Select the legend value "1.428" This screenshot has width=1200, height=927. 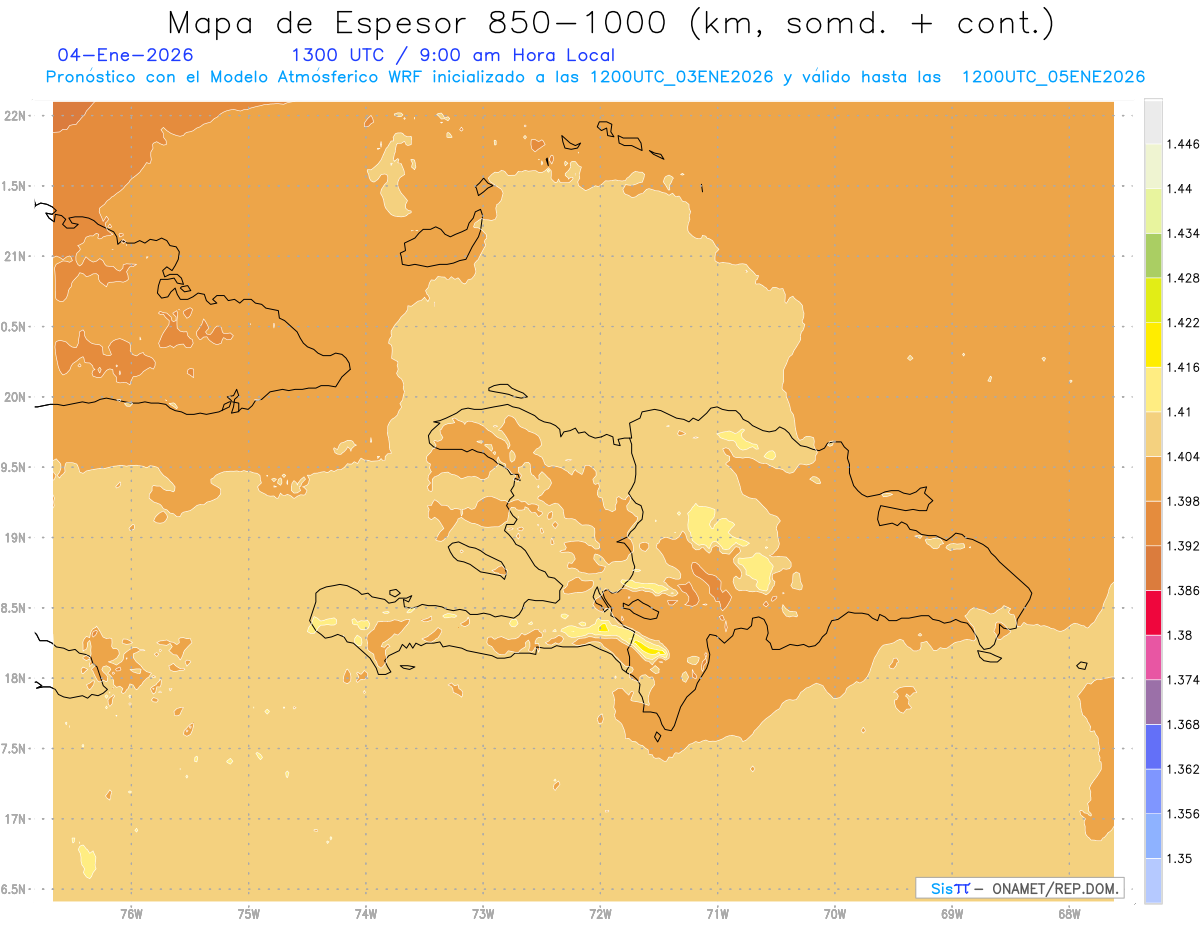tap(1182, 278)
